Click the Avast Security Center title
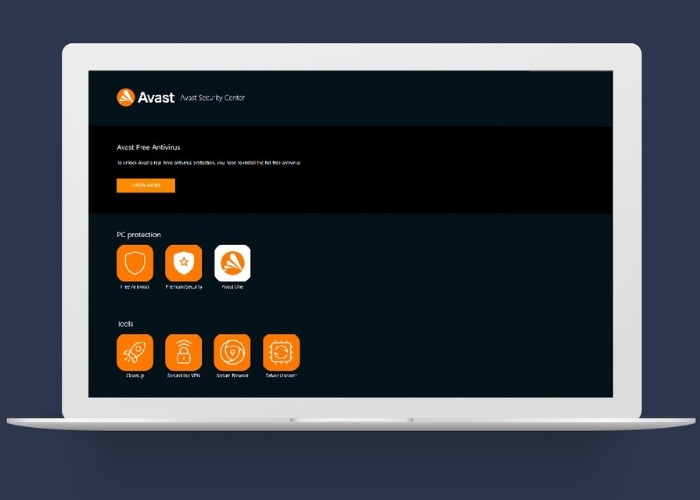The width and height of the screenshot is (700, 500). click(x=212, y=98)
